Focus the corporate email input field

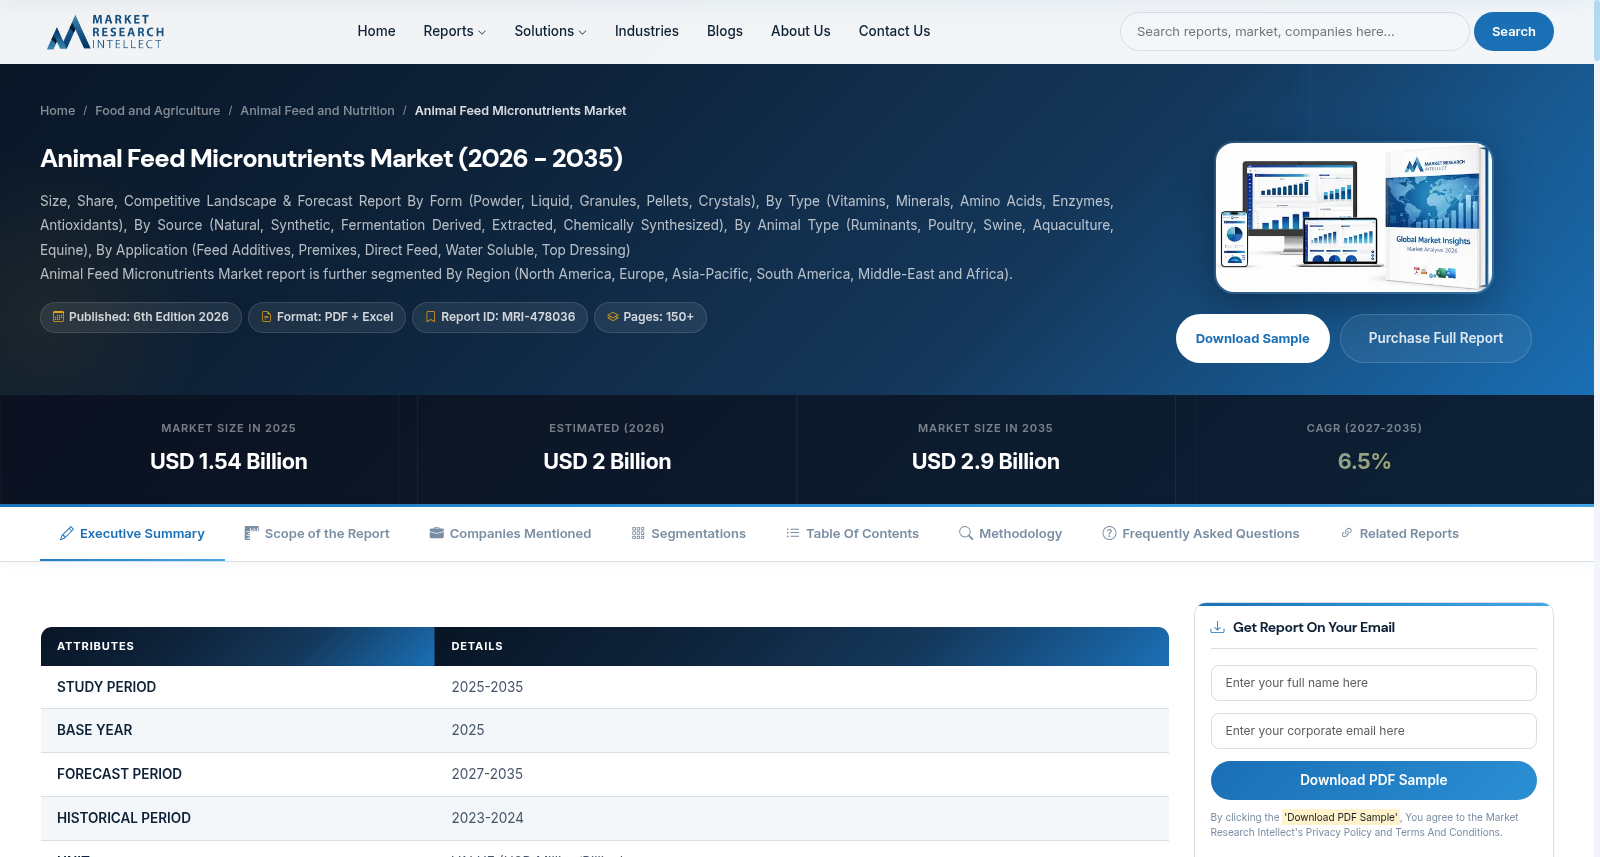coord(1373,731)
